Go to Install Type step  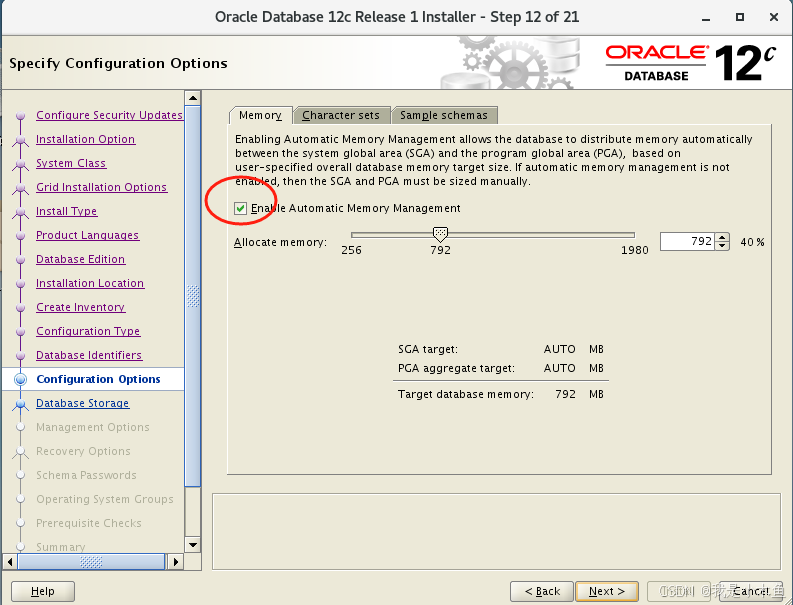click(66, 211)
